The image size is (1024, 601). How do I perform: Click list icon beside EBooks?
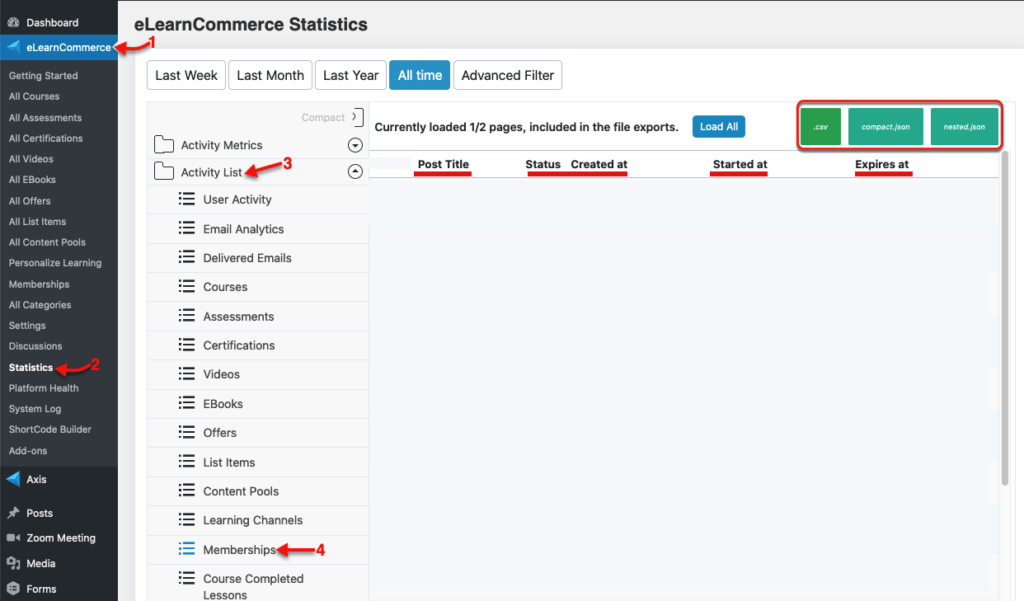pyautogui.click(x=187, y=403)
